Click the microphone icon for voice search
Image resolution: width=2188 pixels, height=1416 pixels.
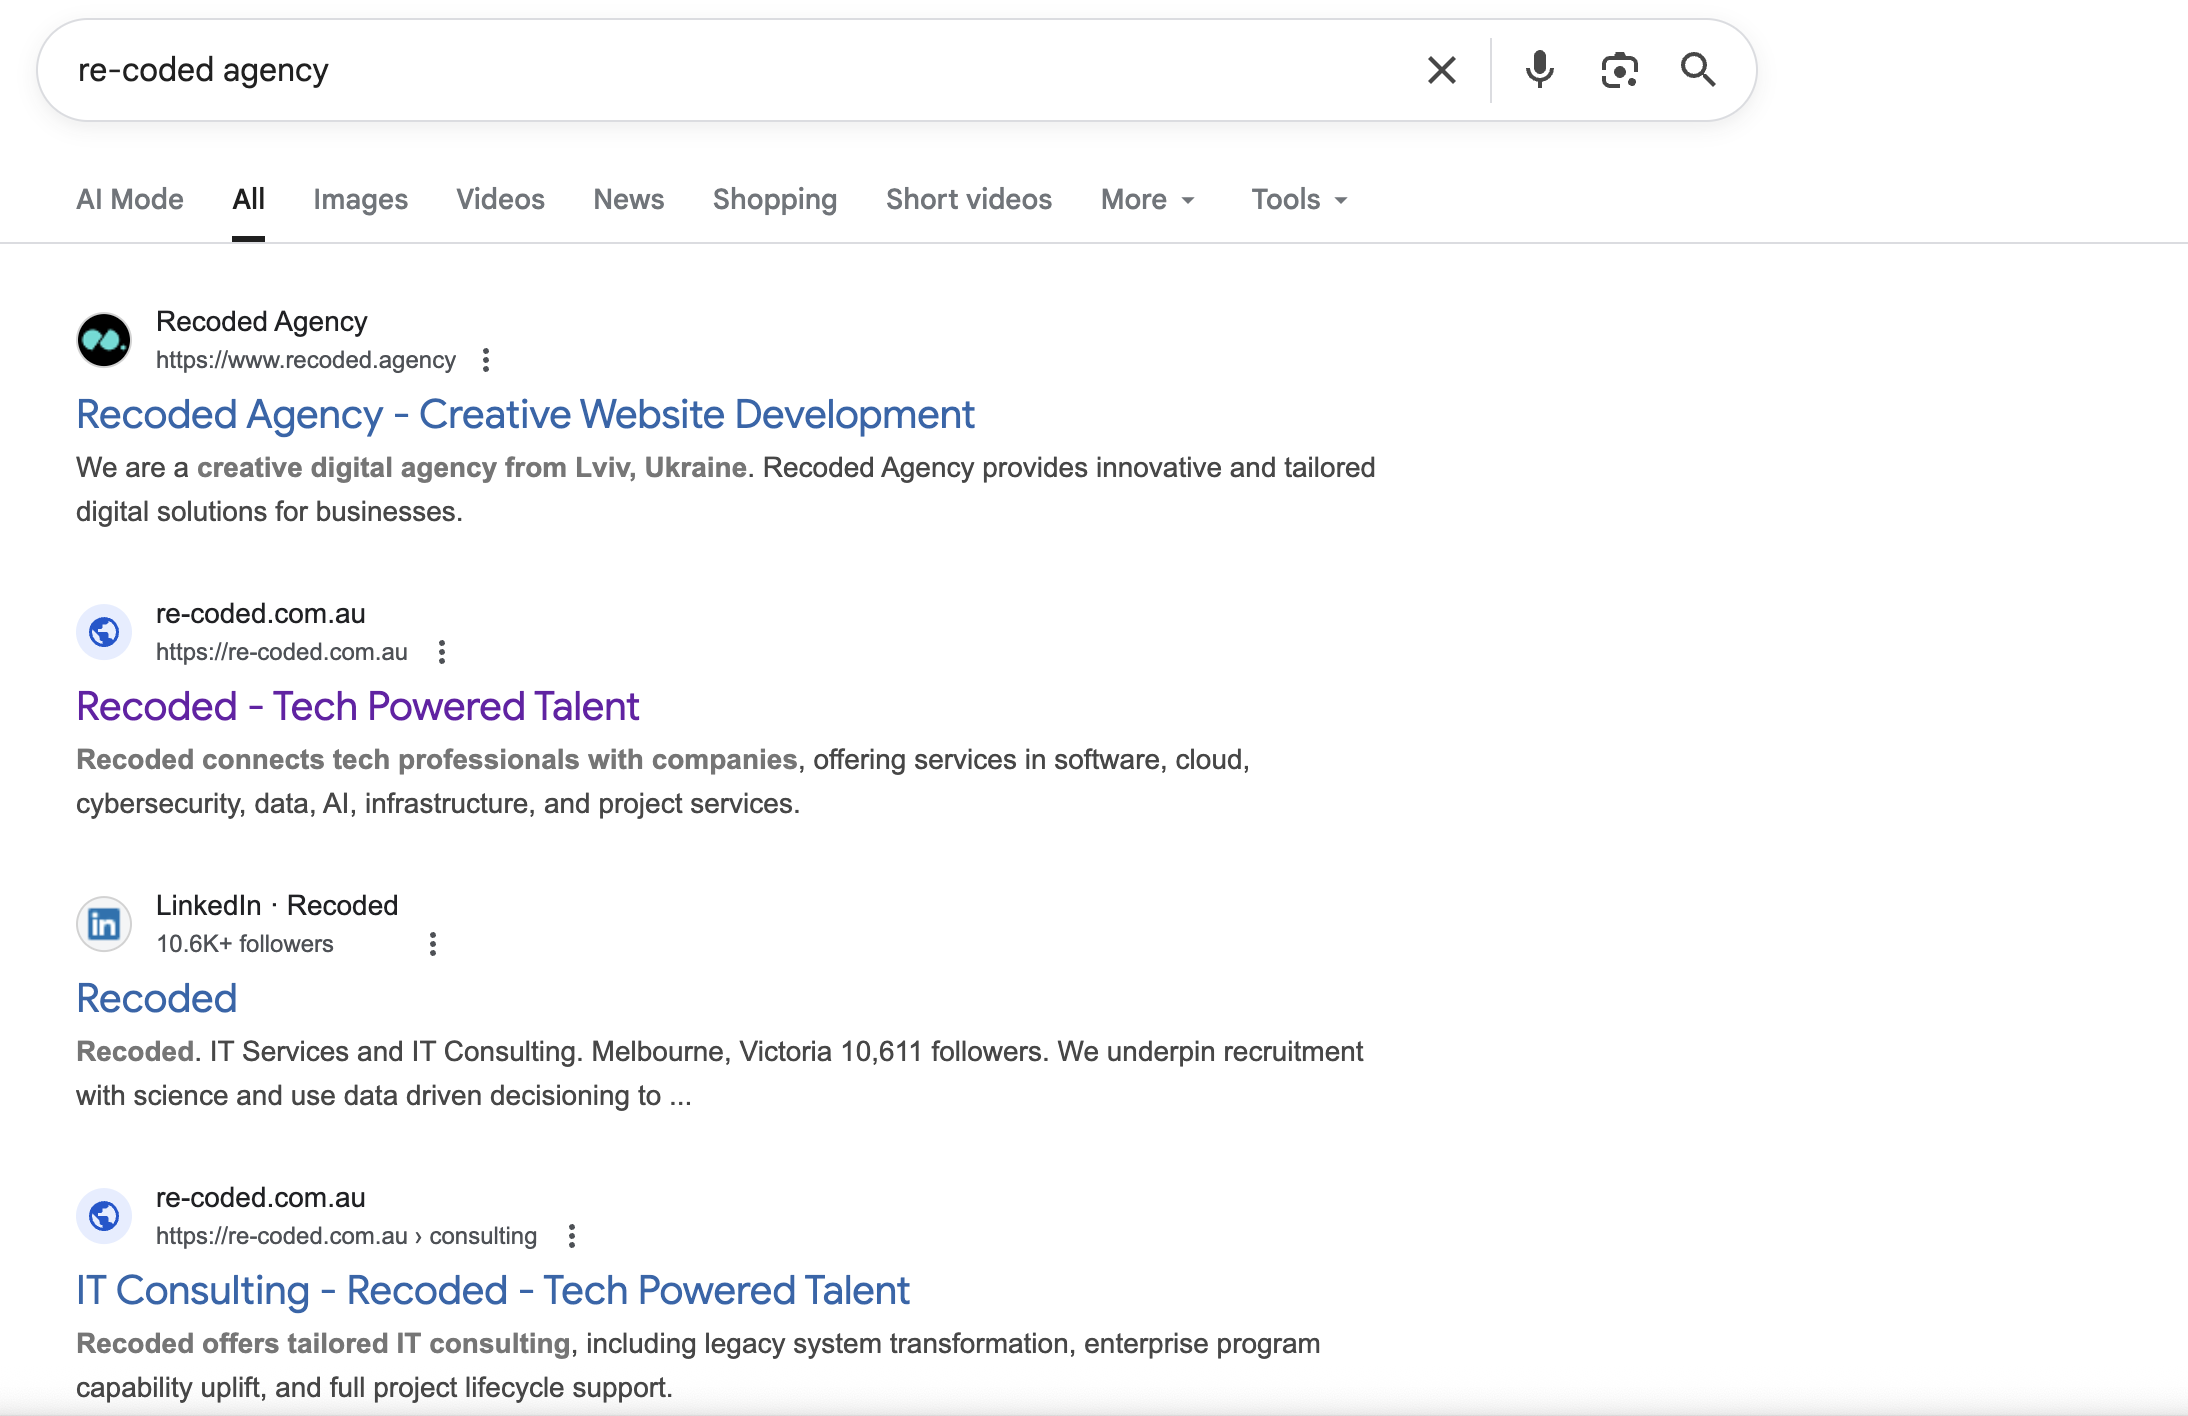tap(1538, 70)
